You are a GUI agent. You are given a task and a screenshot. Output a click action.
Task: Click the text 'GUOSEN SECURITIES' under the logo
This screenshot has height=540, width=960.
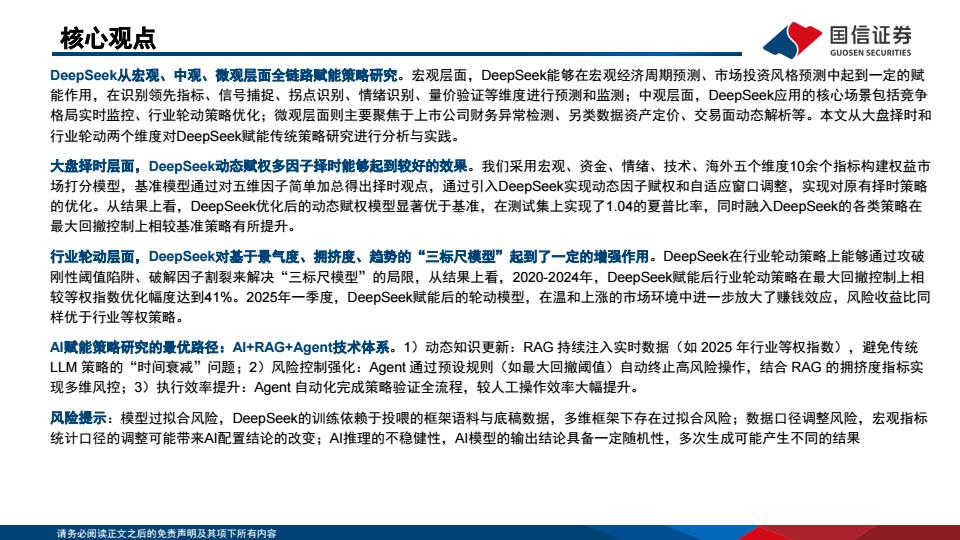(x=871, y=53)
